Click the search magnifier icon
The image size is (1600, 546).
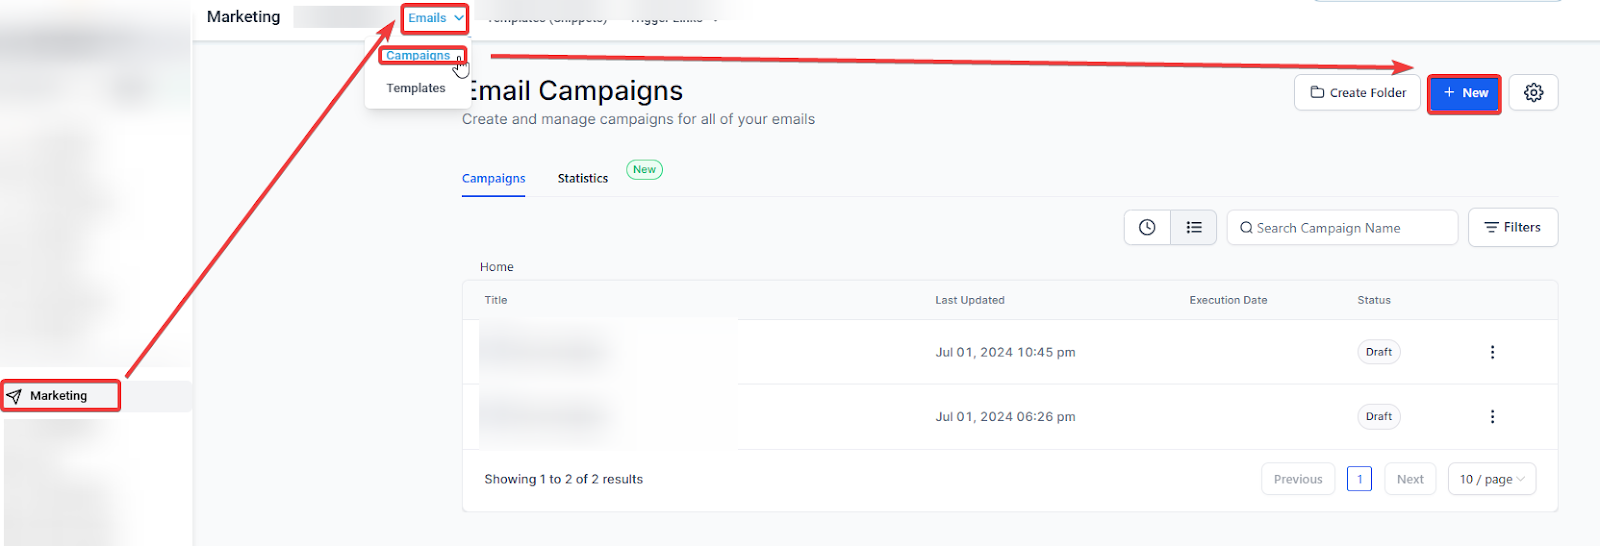tap(1246, 228)
